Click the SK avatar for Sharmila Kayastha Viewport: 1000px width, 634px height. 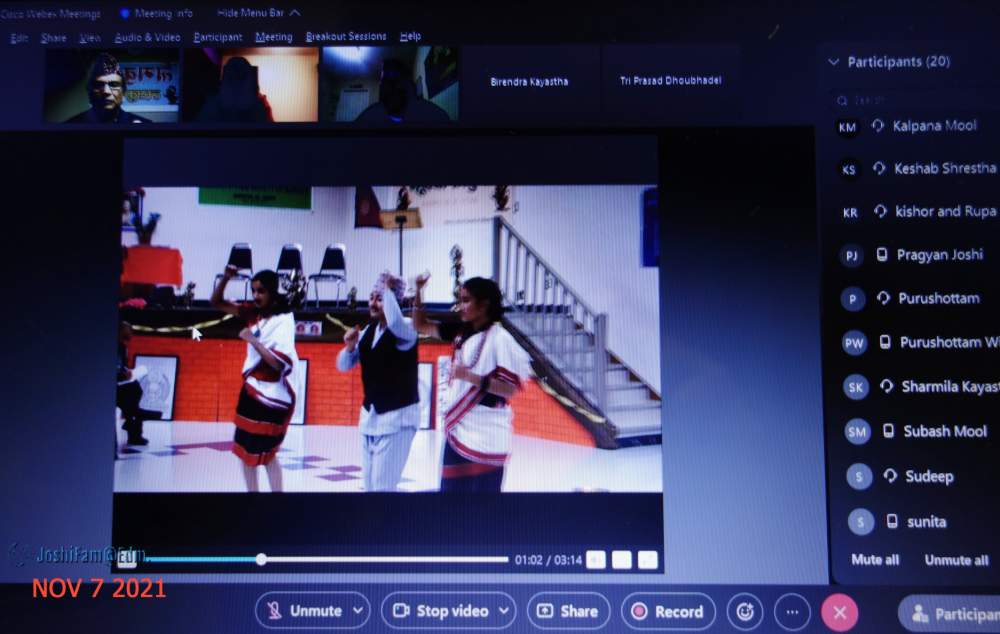coord(856,387)
